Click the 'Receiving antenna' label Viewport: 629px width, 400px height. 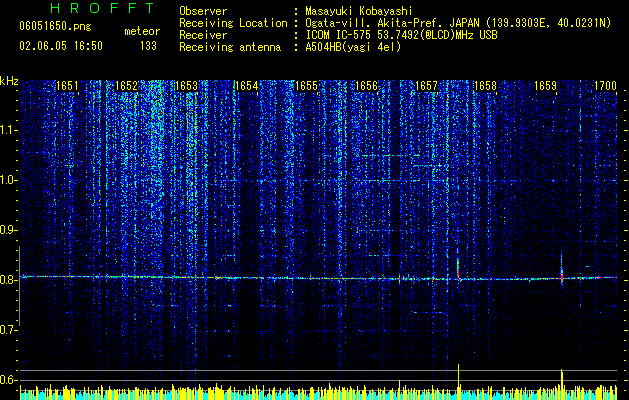coord(230,47)
